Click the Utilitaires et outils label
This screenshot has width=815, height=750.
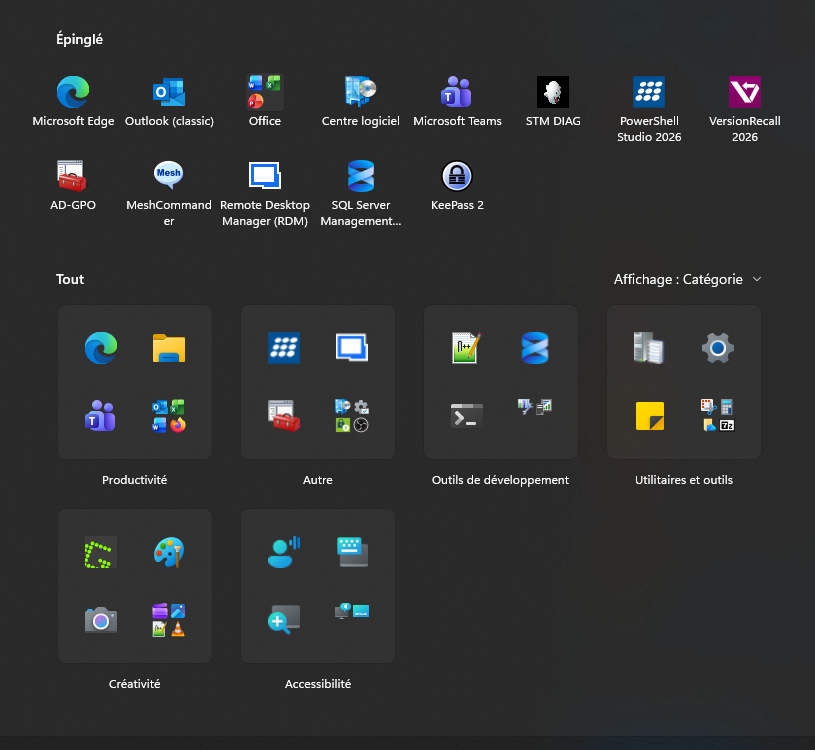coord(684,480)
